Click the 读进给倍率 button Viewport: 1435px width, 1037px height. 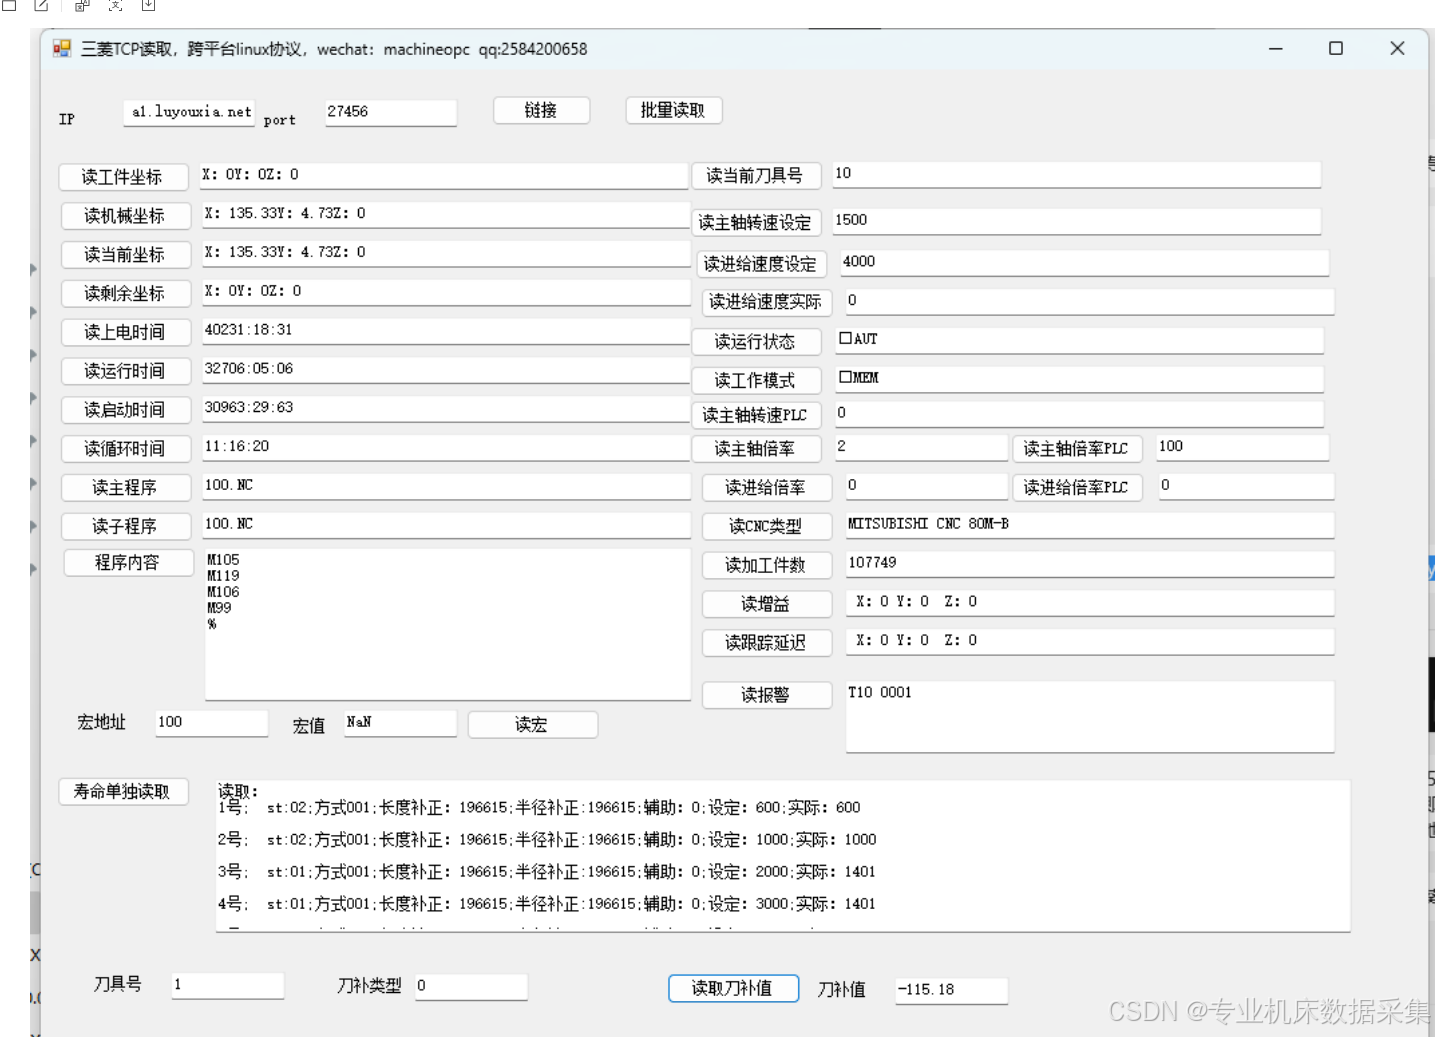(x=766, y=488)
